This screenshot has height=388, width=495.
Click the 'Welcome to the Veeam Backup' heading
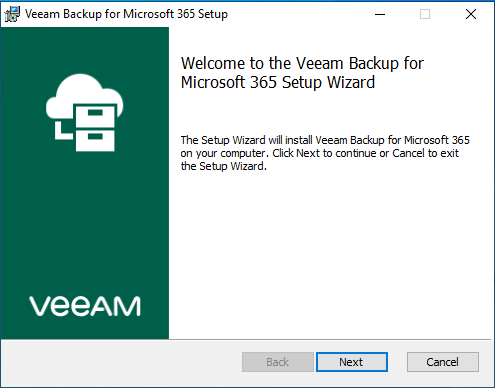pyautogui.click(x=302, y=63)
